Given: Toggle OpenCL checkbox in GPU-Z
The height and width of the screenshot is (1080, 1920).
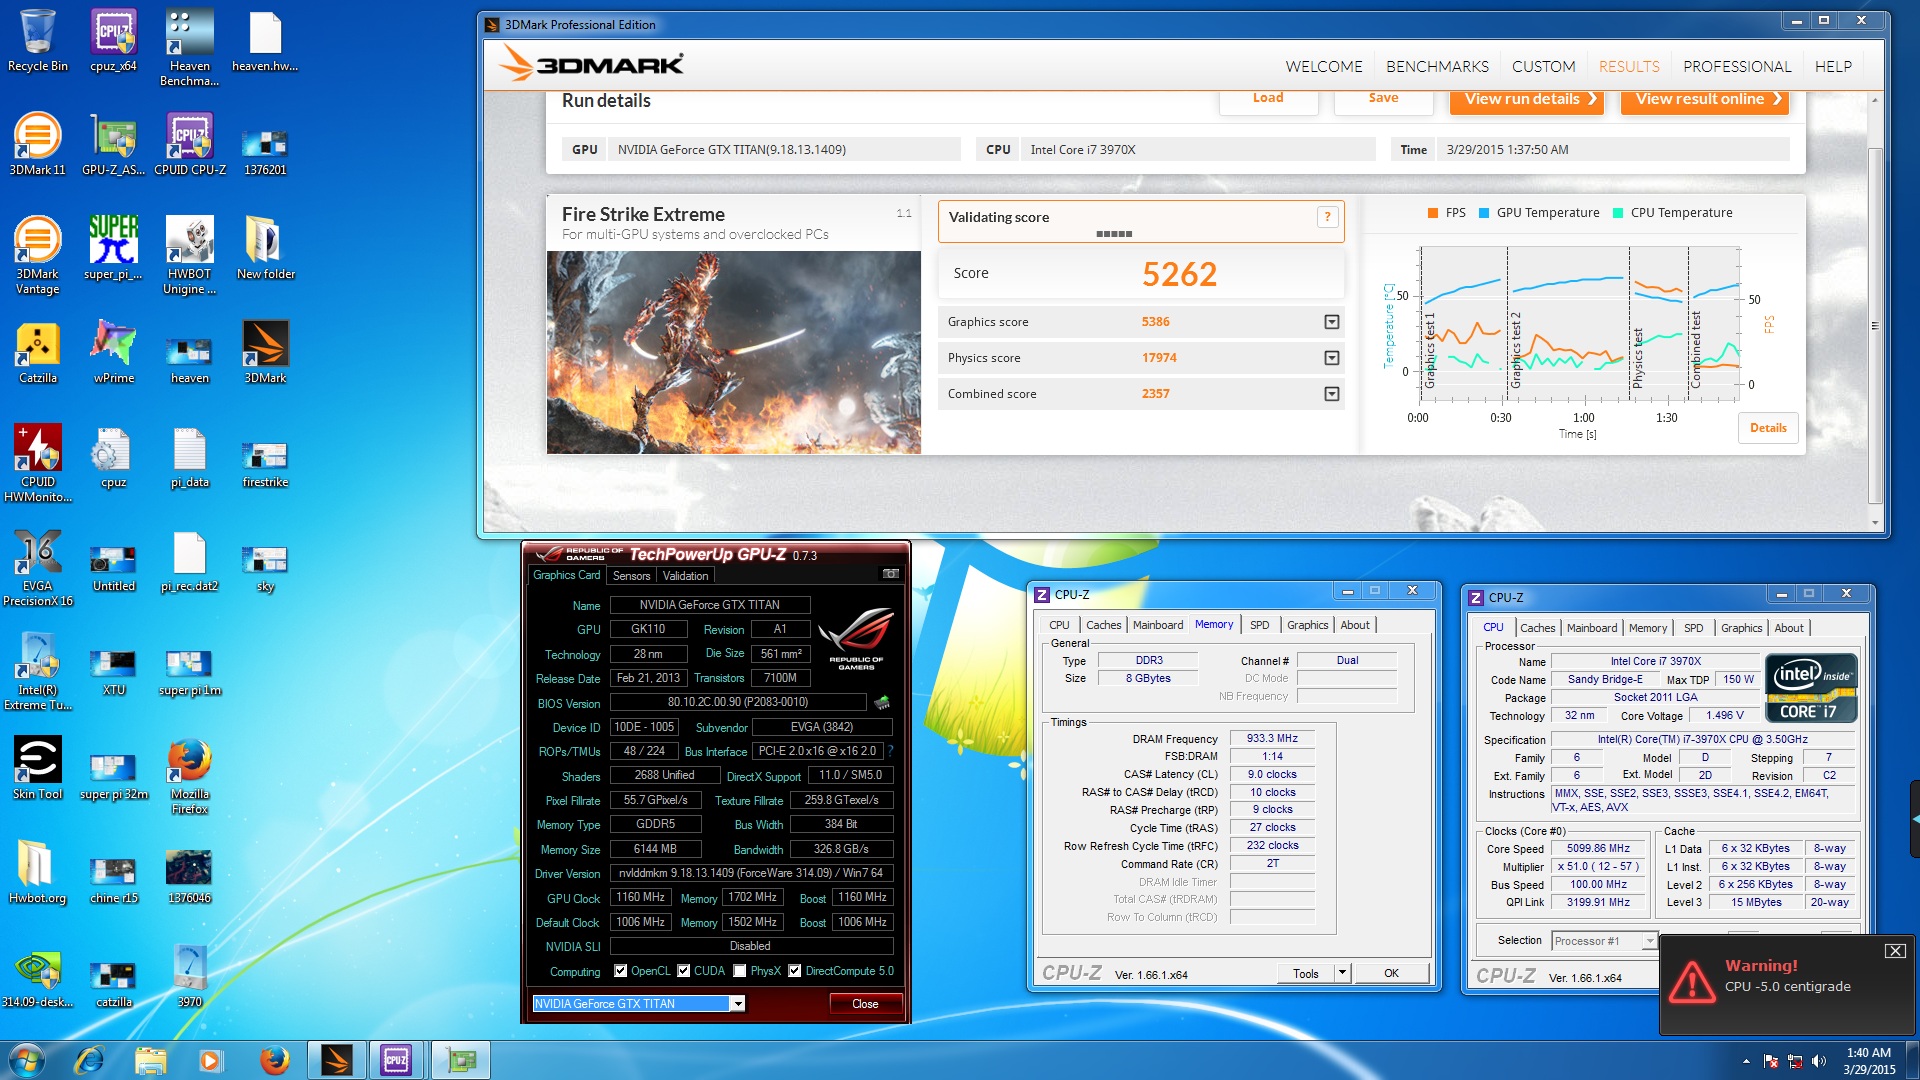Looking at the screenshot, I should (620, 971).
